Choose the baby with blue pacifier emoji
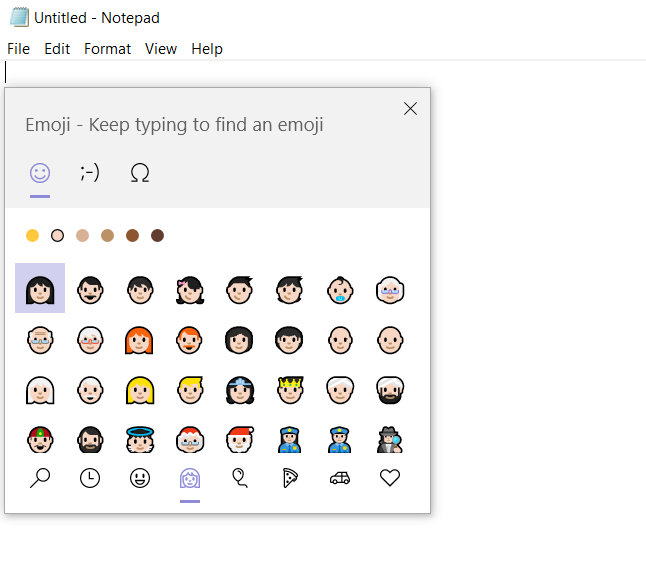The image size is (646, 567). [x=340, y=290]
